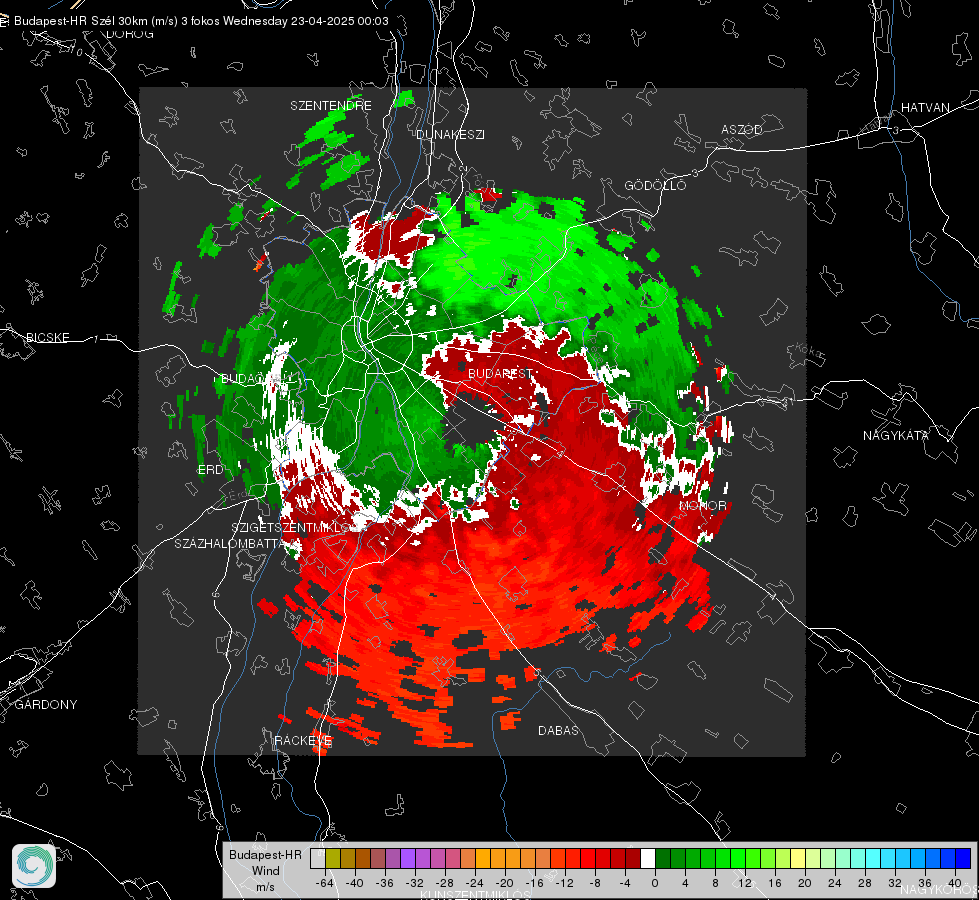Pick the darkest blue swatch at legend's end
This screenshot has width=979, height=900.
tap(963, 859)
